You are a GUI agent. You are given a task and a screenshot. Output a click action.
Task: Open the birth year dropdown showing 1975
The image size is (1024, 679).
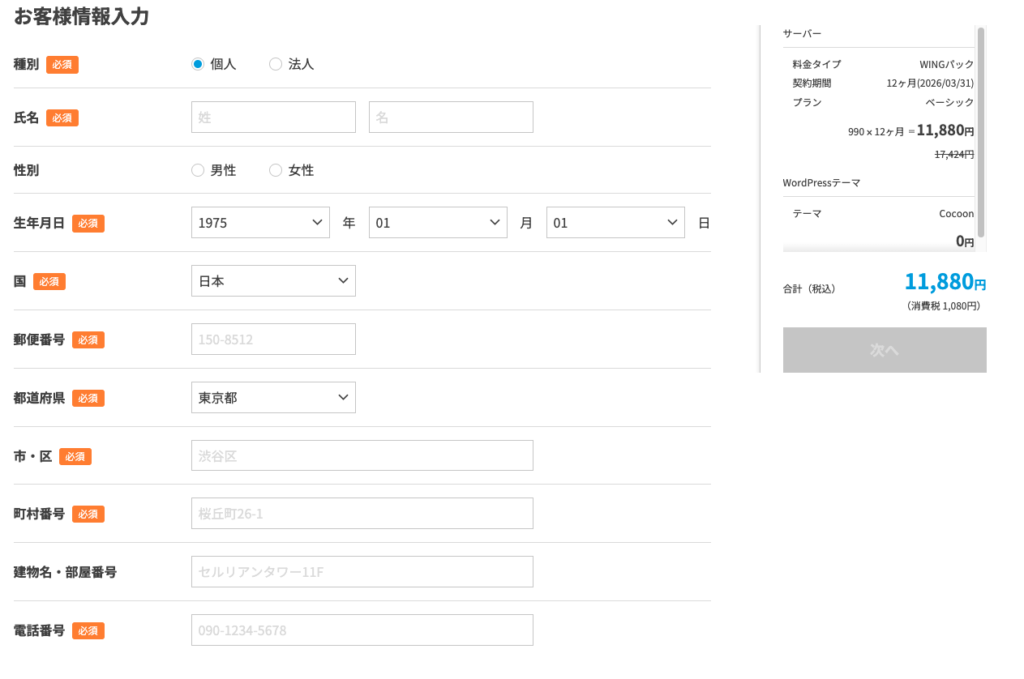coord(260,223)
